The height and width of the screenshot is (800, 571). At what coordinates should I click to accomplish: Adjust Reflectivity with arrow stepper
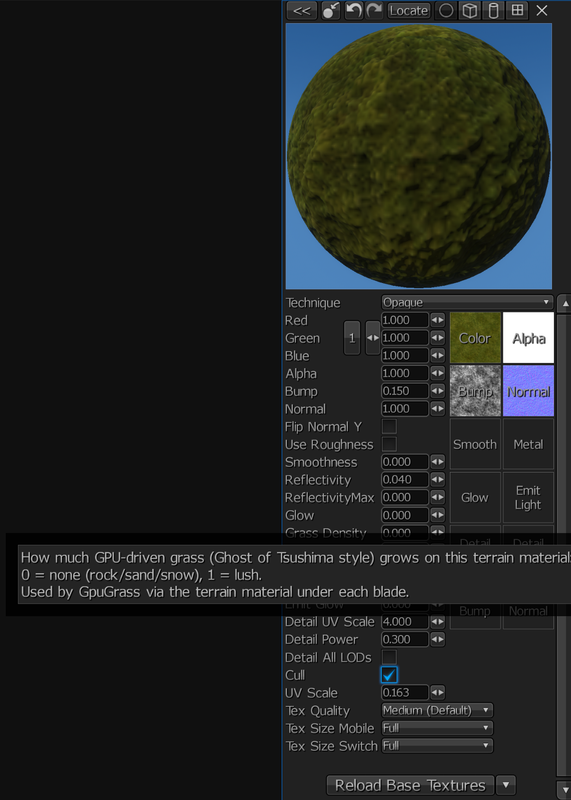click(x=437, y=480)
